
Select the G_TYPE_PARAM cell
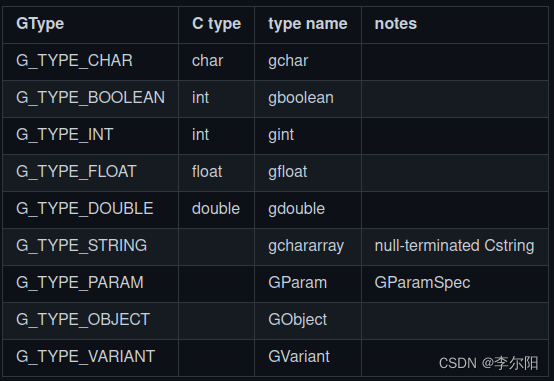90,284
